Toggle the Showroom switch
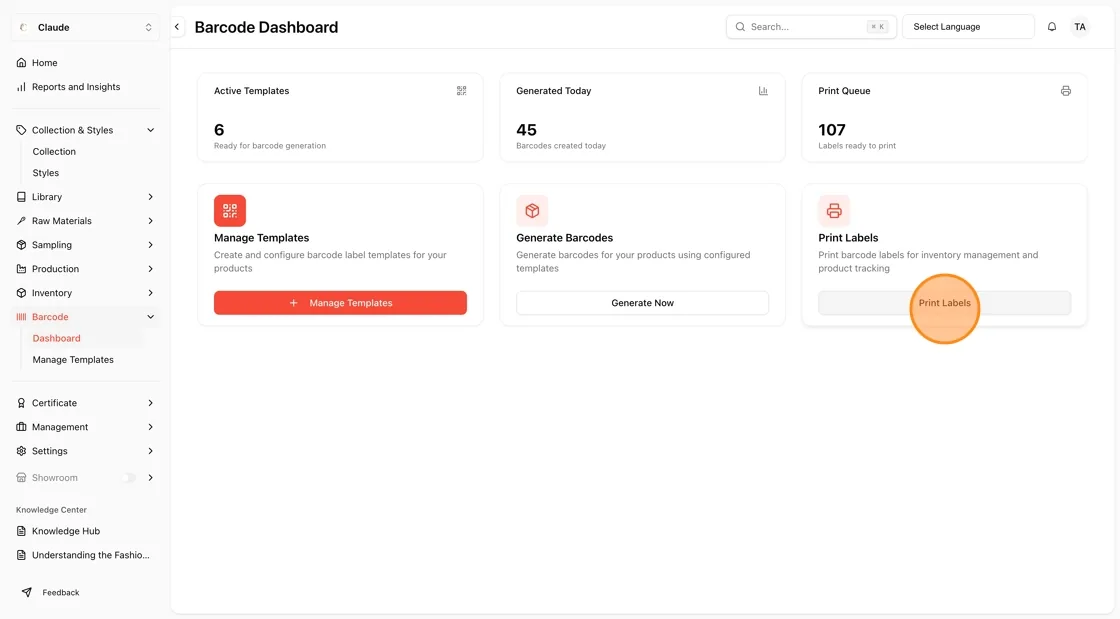Image resolution: width=1120 pixels, height=619 pixels. tap(129, 478)
